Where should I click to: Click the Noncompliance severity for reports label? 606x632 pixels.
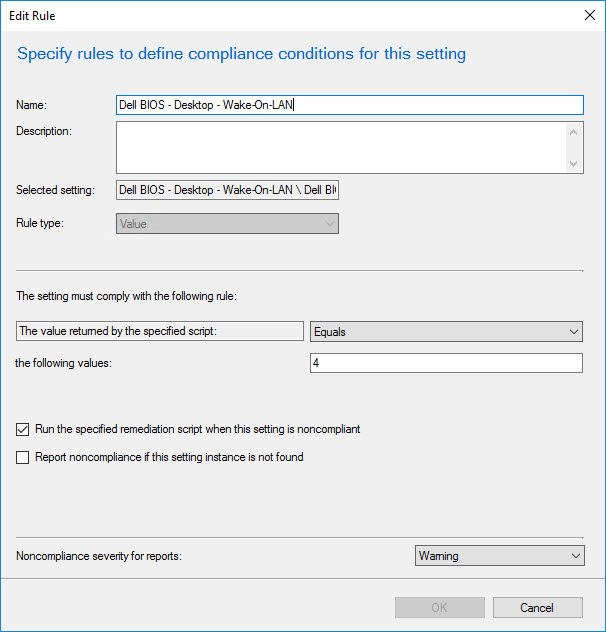(107, 555)
